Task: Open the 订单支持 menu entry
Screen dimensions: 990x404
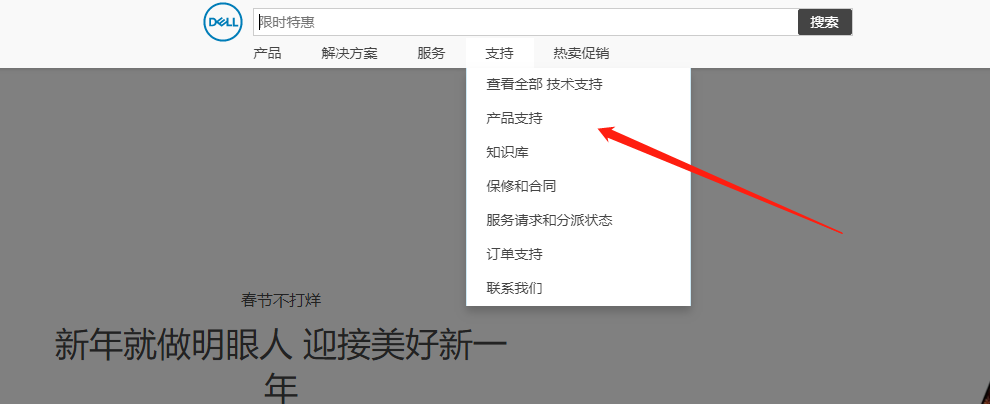Action: (x=514, y=254)
